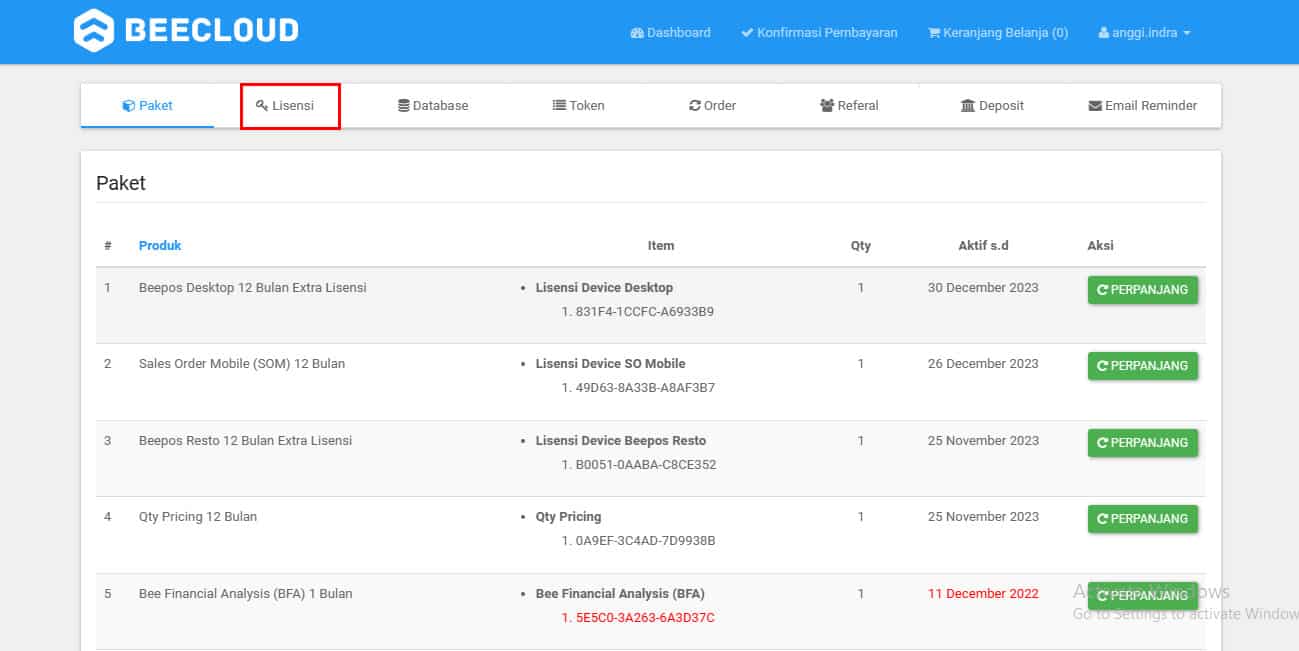
Task: Switch to the Email Reminder tab
Action: pos(1142,105)
